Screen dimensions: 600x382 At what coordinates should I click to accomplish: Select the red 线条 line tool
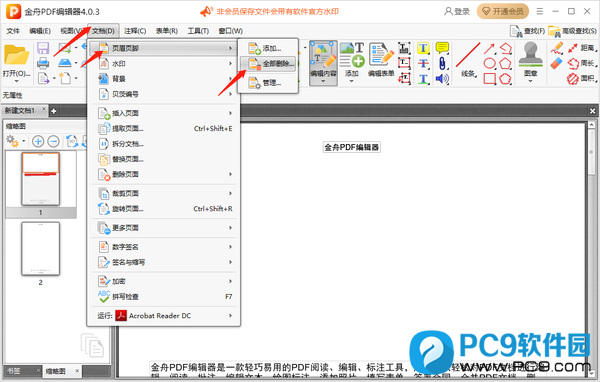click(468, 56)
